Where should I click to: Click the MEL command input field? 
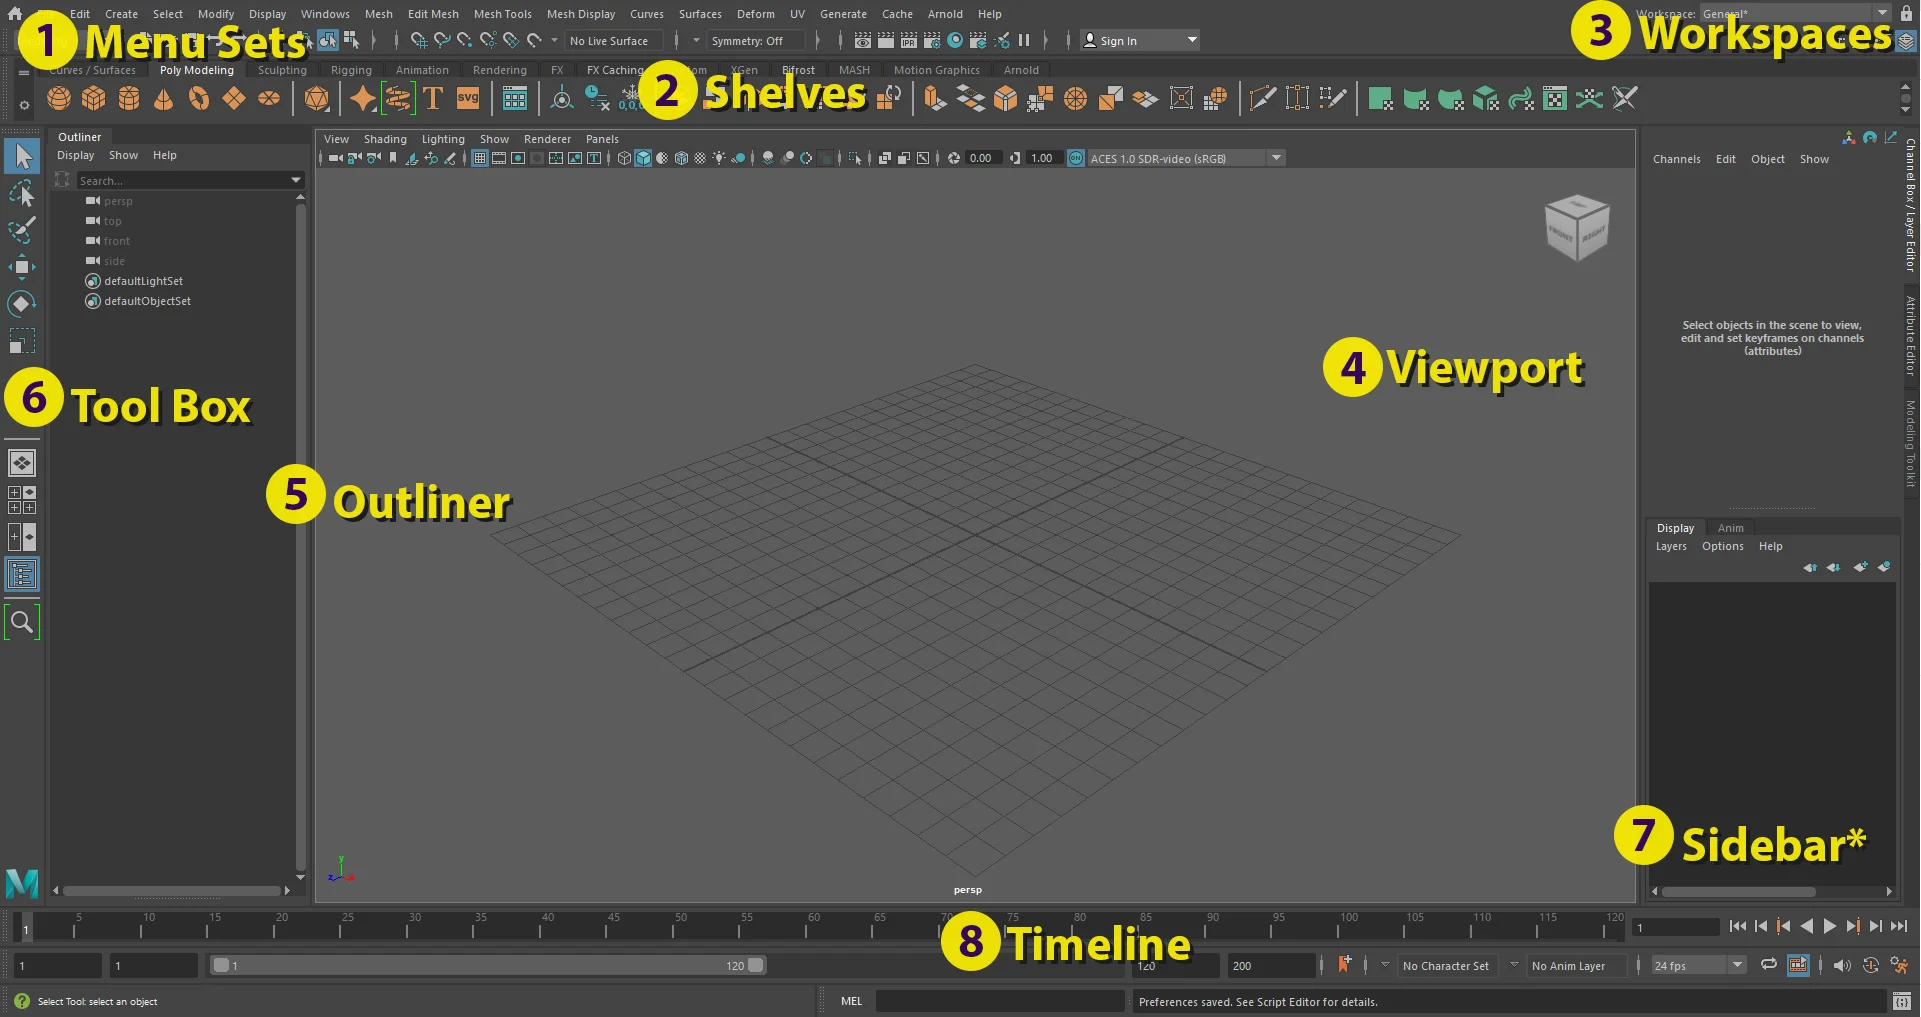1000,1001
